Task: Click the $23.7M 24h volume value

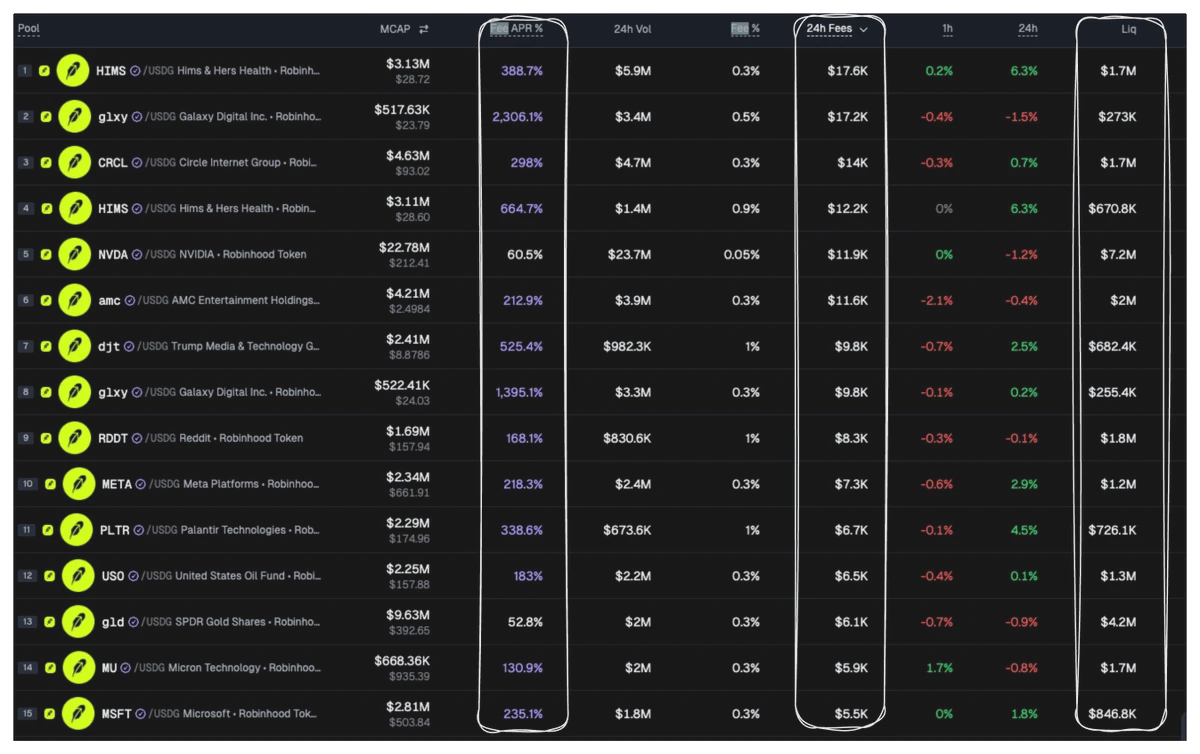Action: [629, 255]
